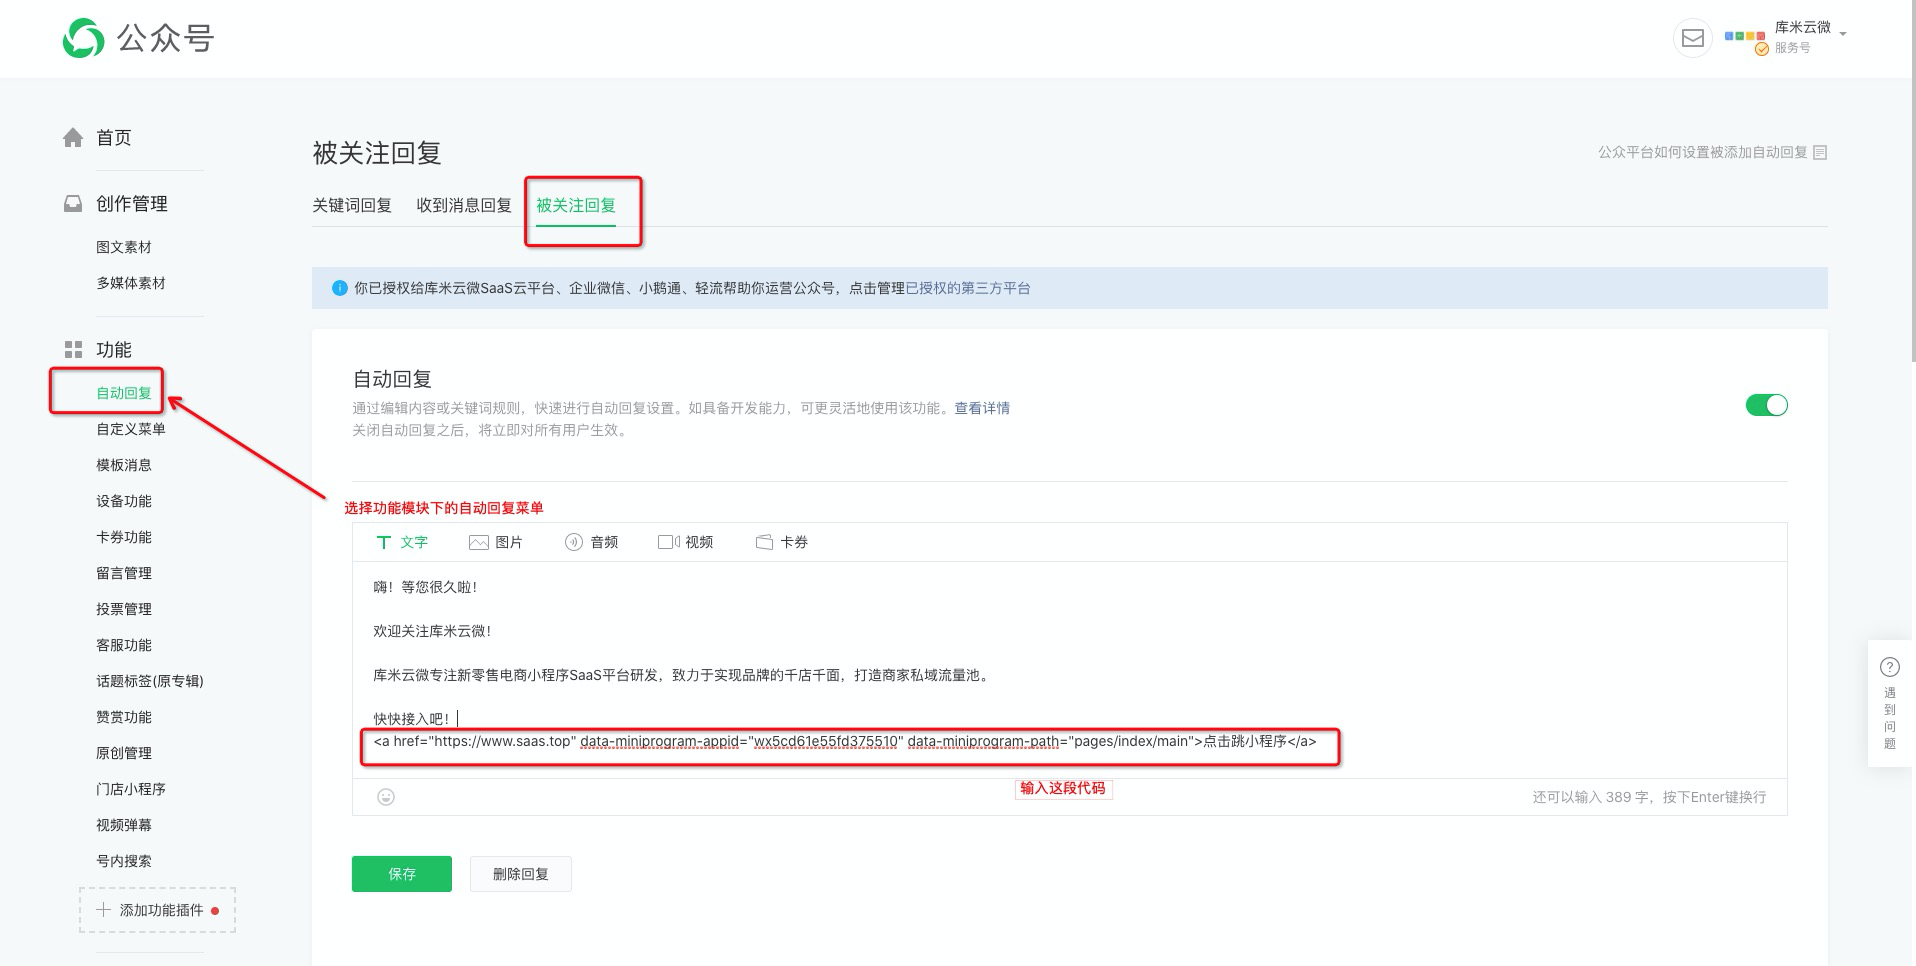Click the 欢迎关注库米云微! line in editor

(432, 631)
